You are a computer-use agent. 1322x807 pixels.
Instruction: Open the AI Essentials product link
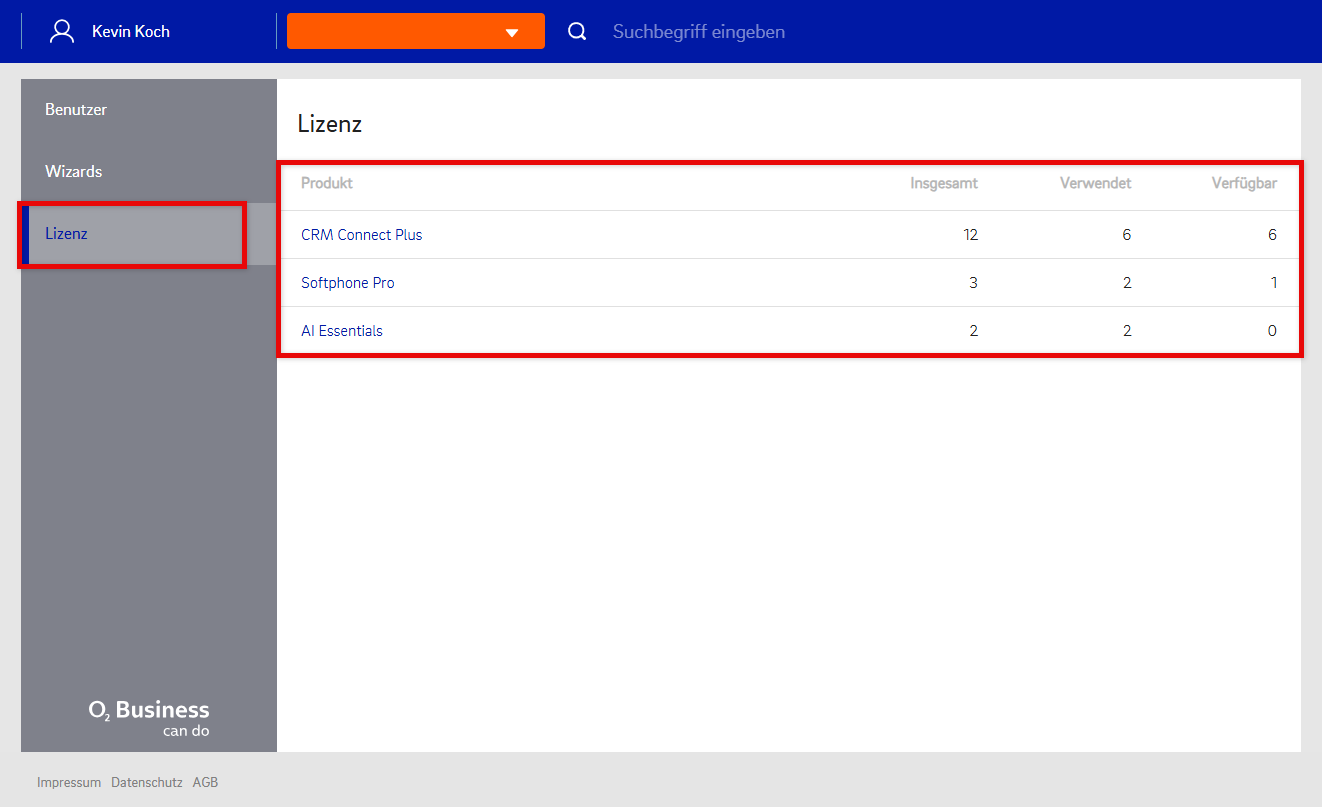pyautogui.click(x=342, y=331)
